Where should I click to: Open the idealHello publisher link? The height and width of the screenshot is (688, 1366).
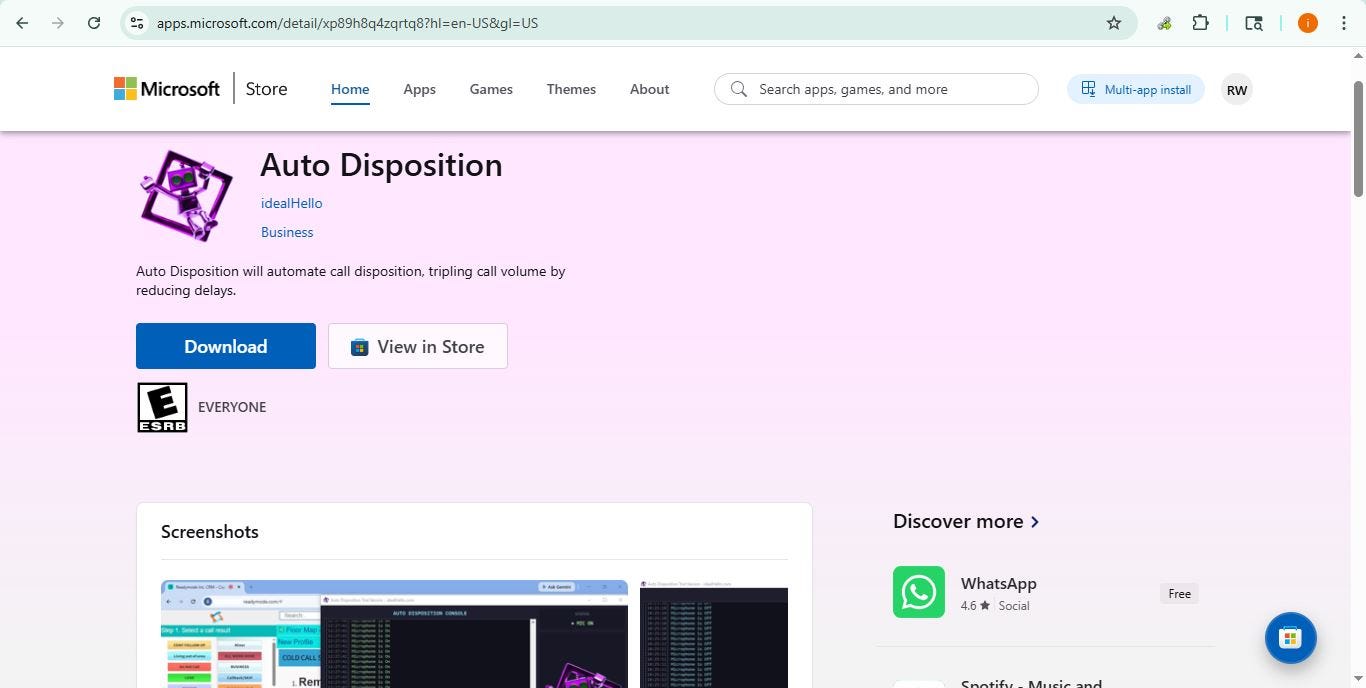(x=291, y=203)
